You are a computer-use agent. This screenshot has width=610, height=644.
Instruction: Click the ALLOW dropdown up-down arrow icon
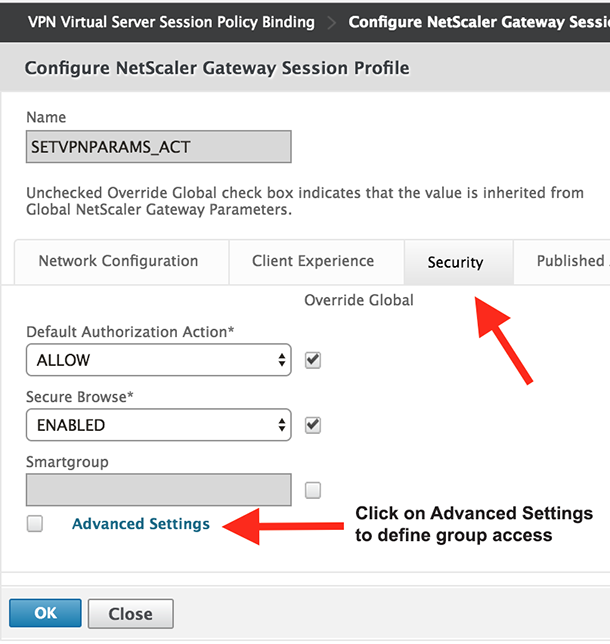[282, 360]
